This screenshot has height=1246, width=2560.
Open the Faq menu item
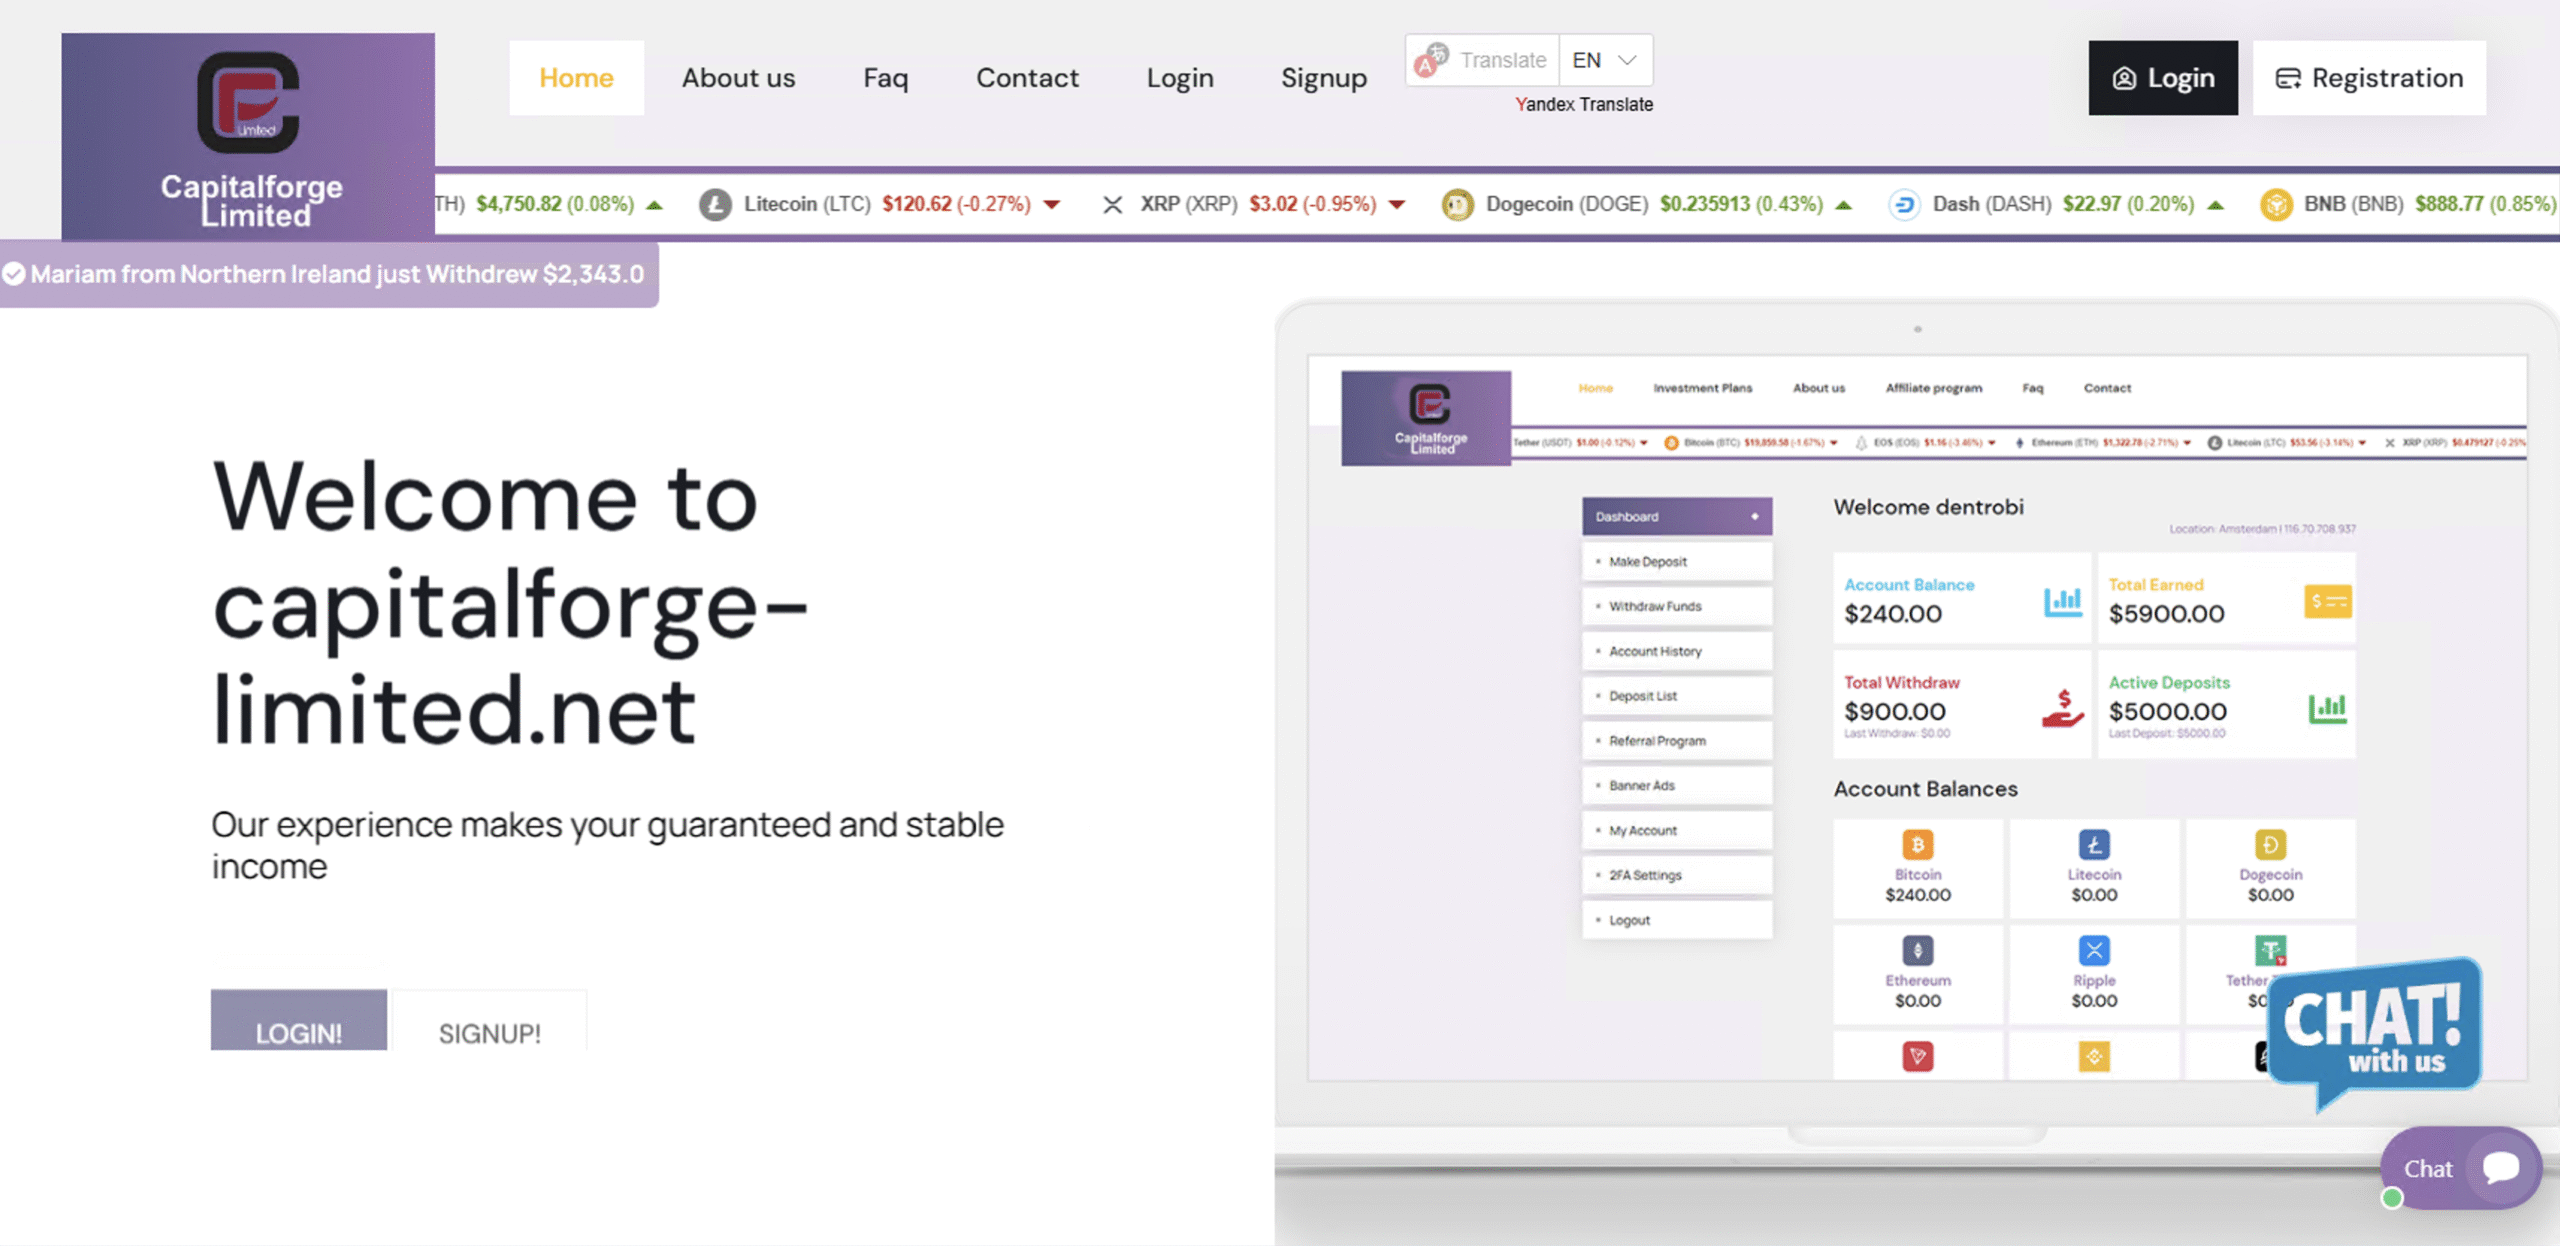(885, 78)
